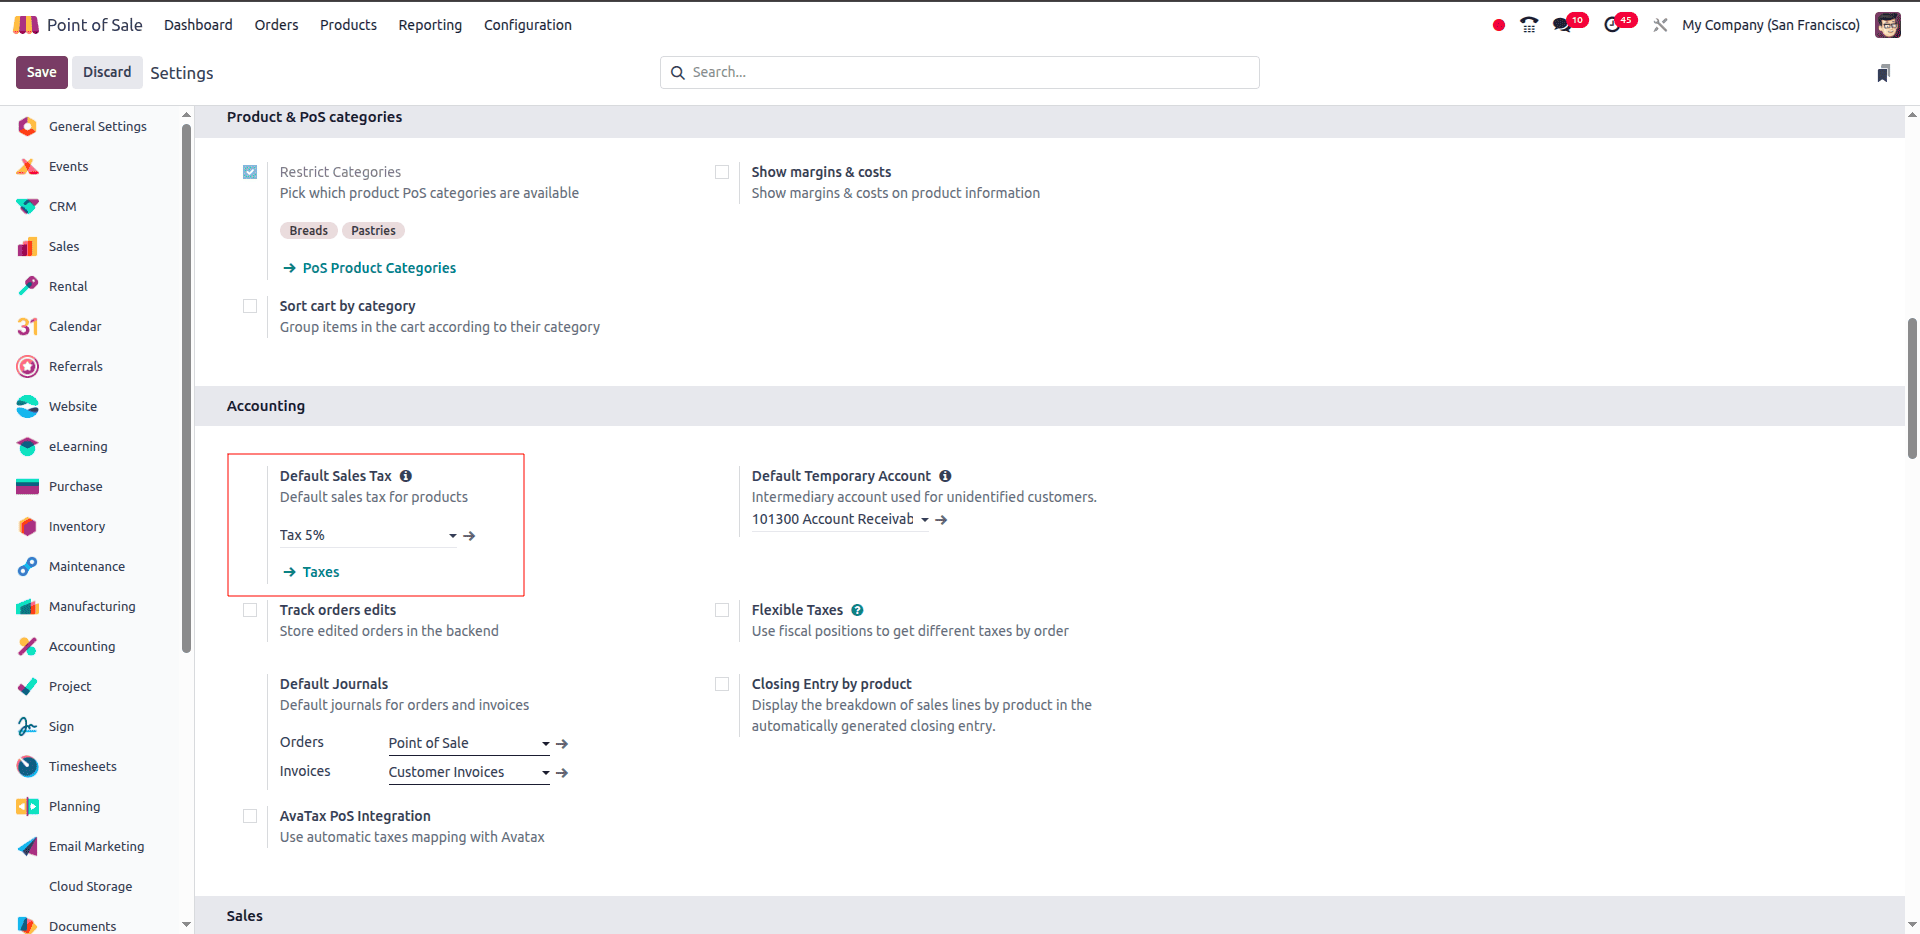Click the Default Sales Tax info icon
1920x934 pixels.
click(x=406, y=476)
